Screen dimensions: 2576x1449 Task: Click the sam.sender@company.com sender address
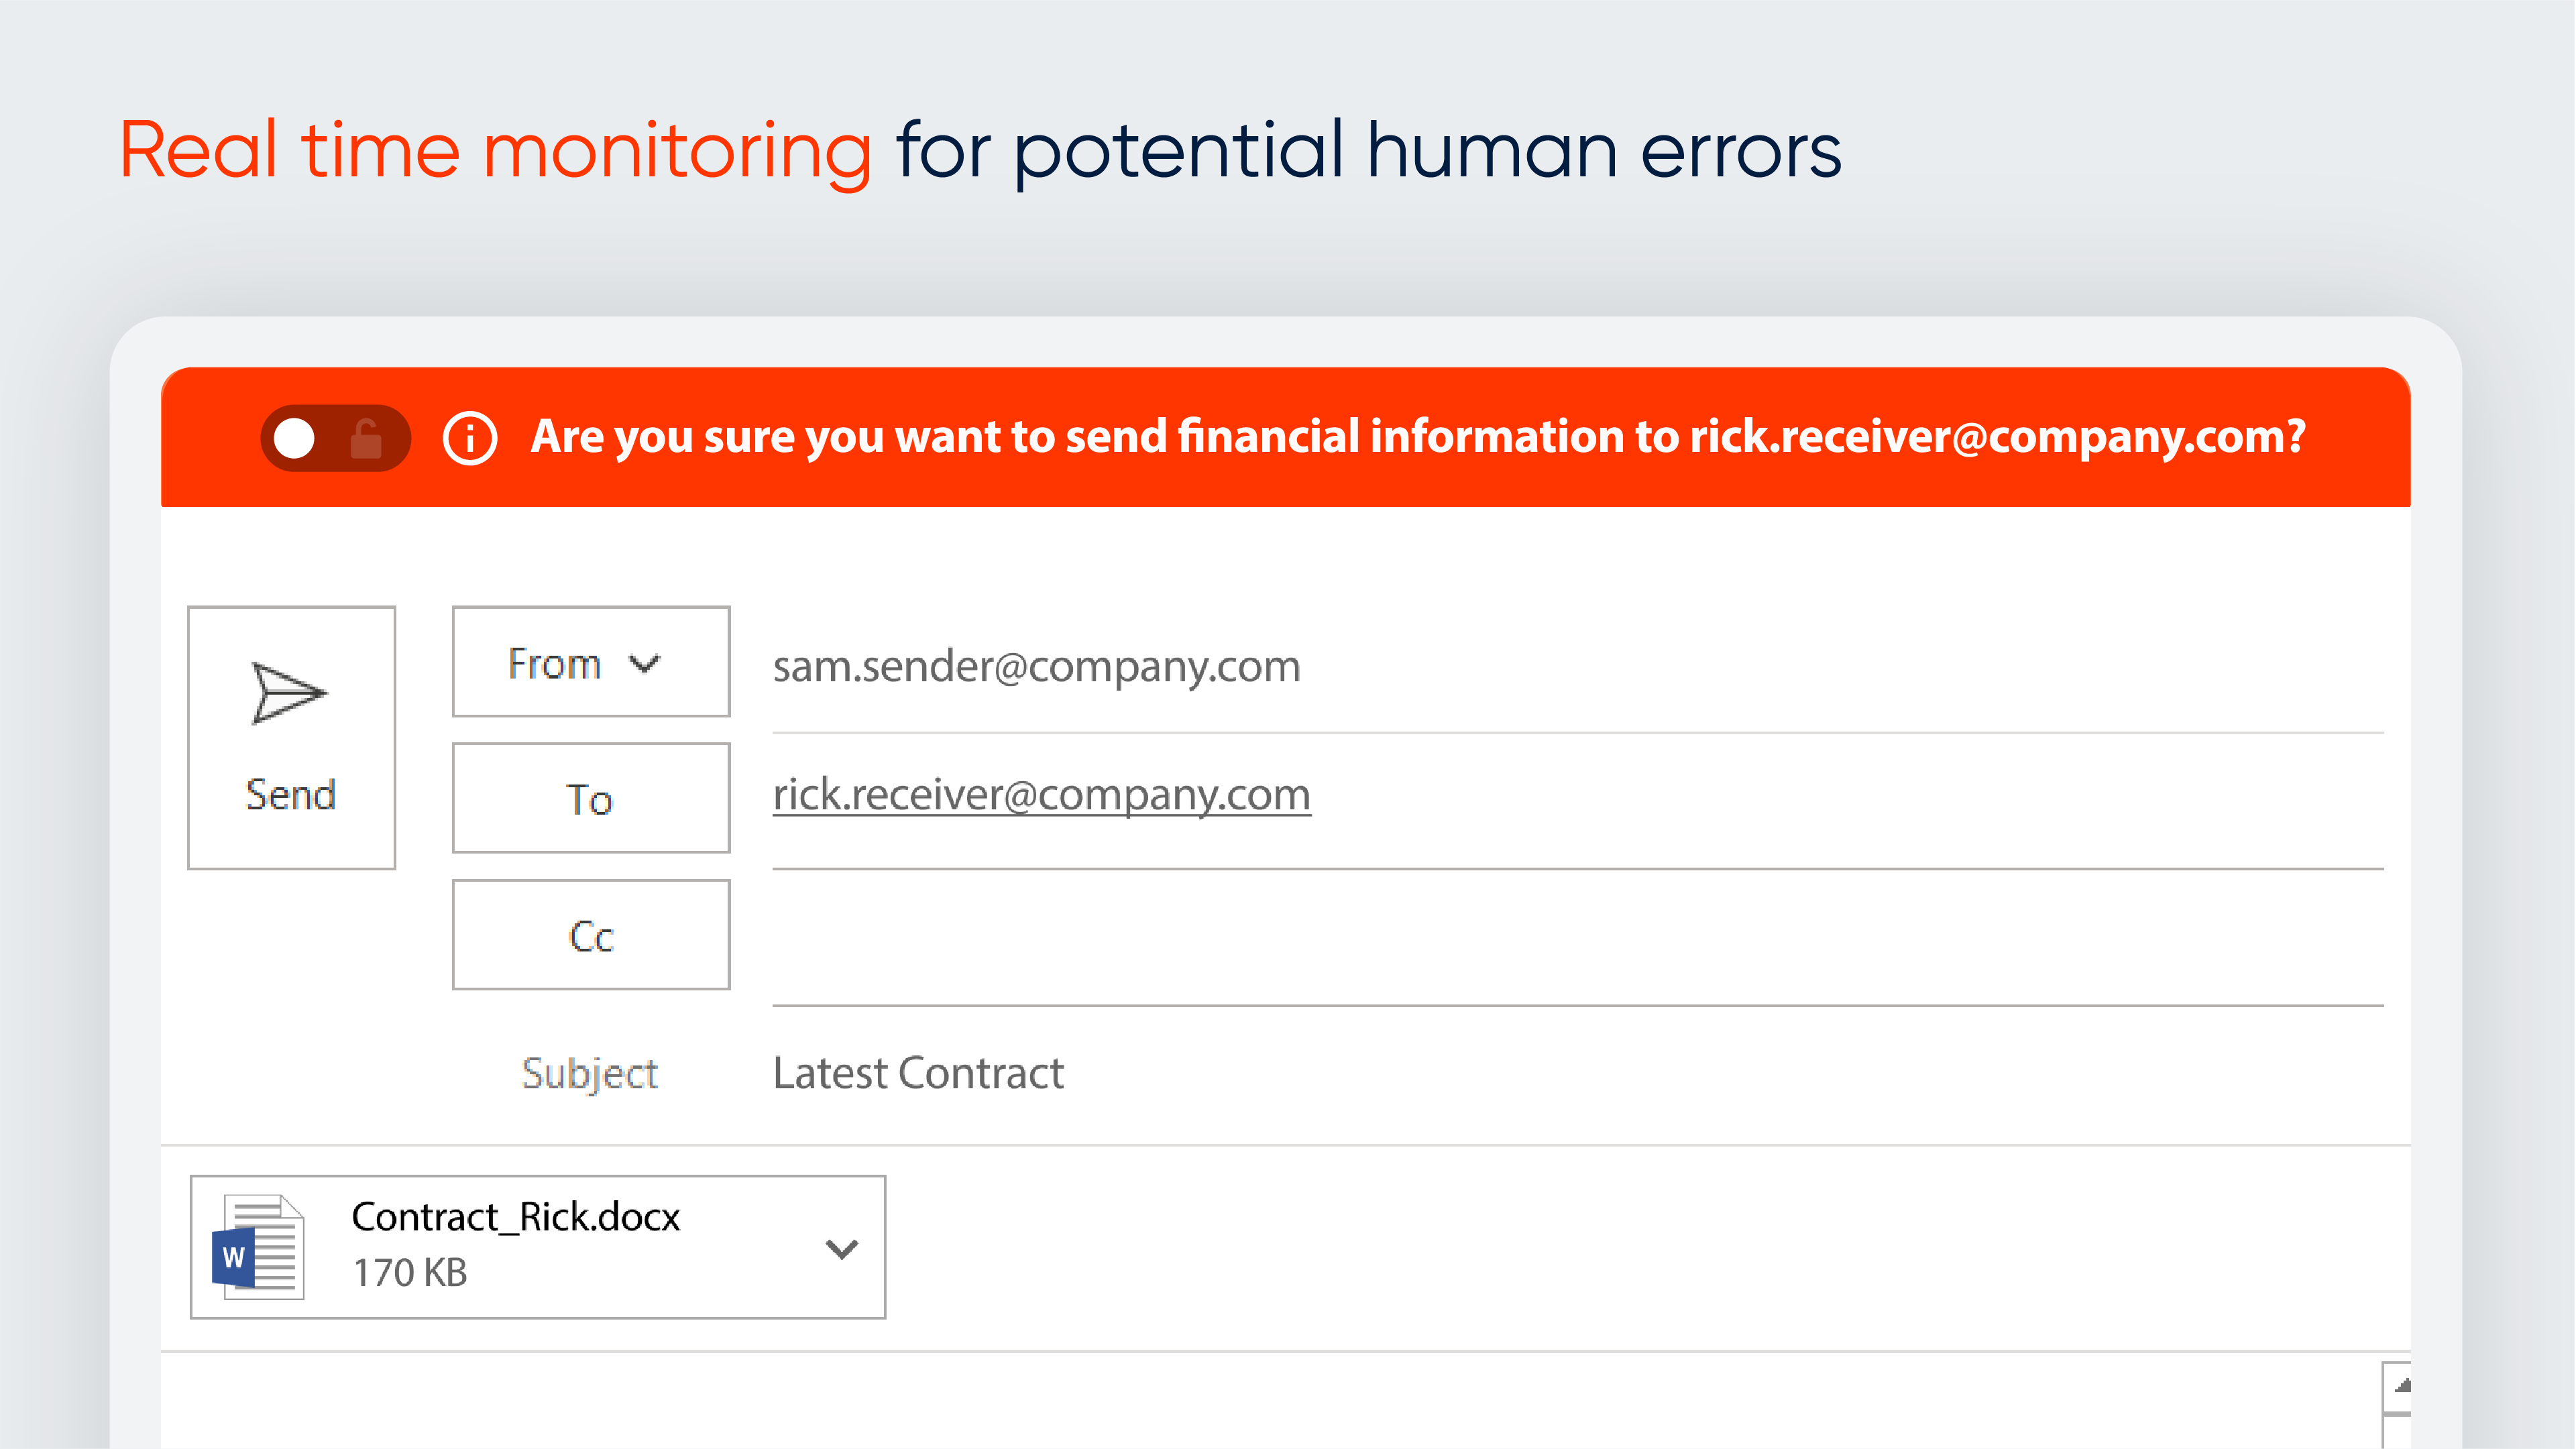point(1036,666)
